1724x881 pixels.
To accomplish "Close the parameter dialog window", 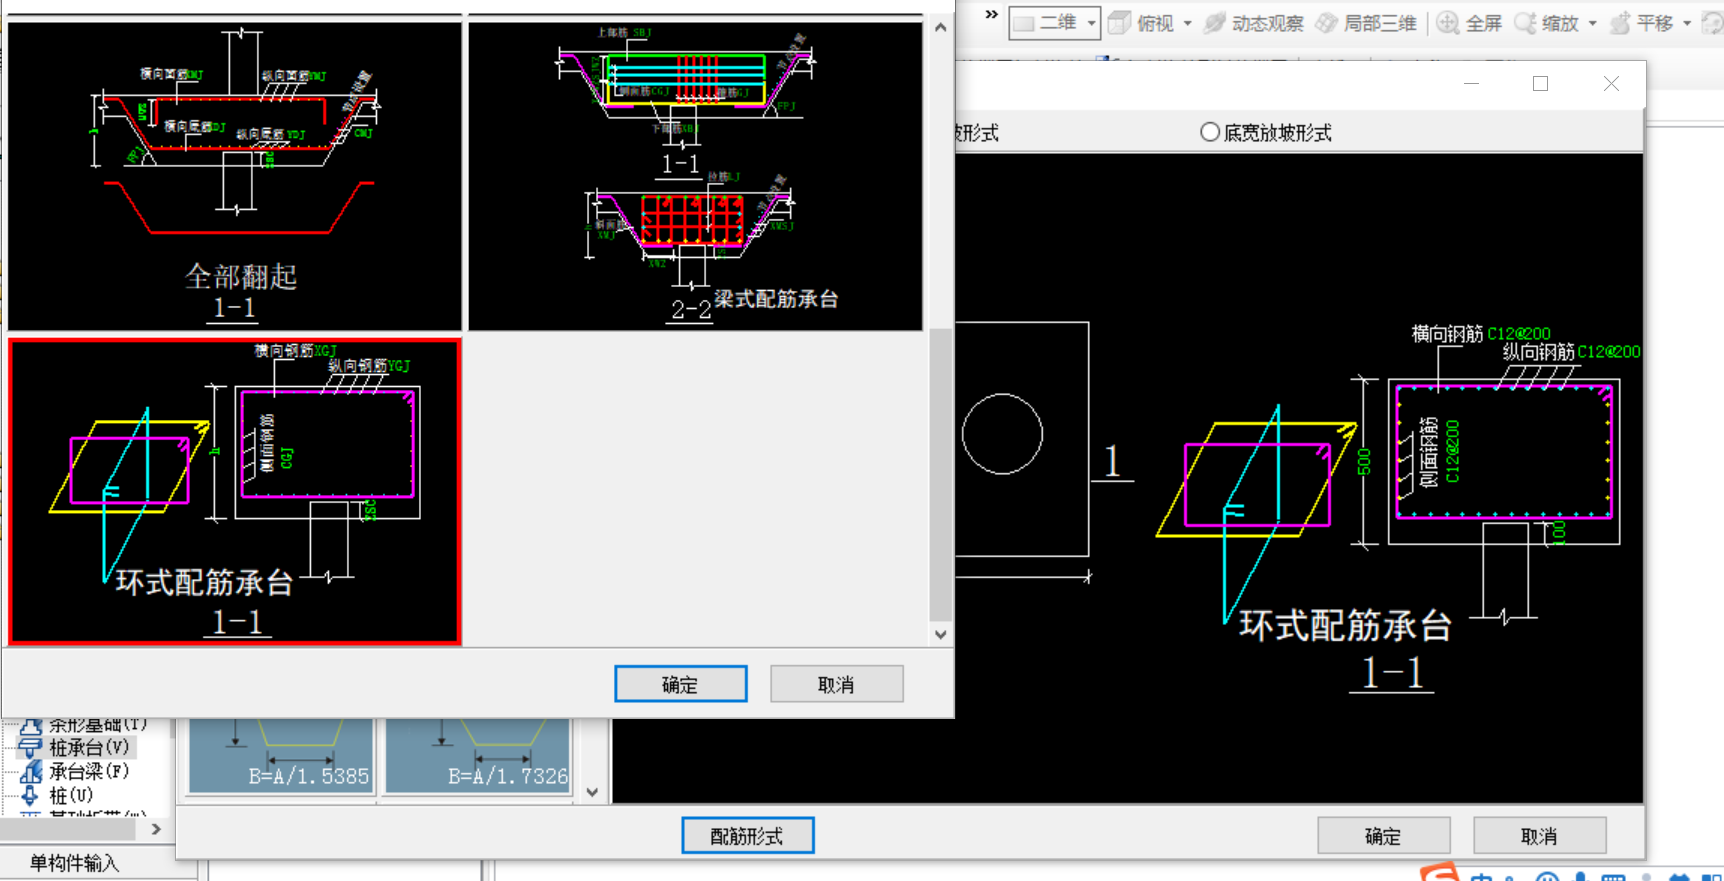I will click(x=1611, y=84).
